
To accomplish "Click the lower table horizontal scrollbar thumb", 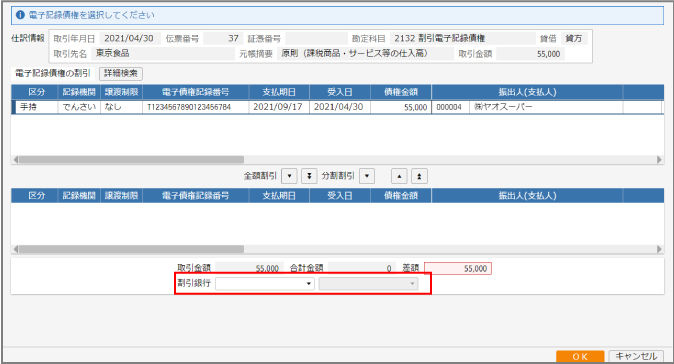I will point(131,249).
